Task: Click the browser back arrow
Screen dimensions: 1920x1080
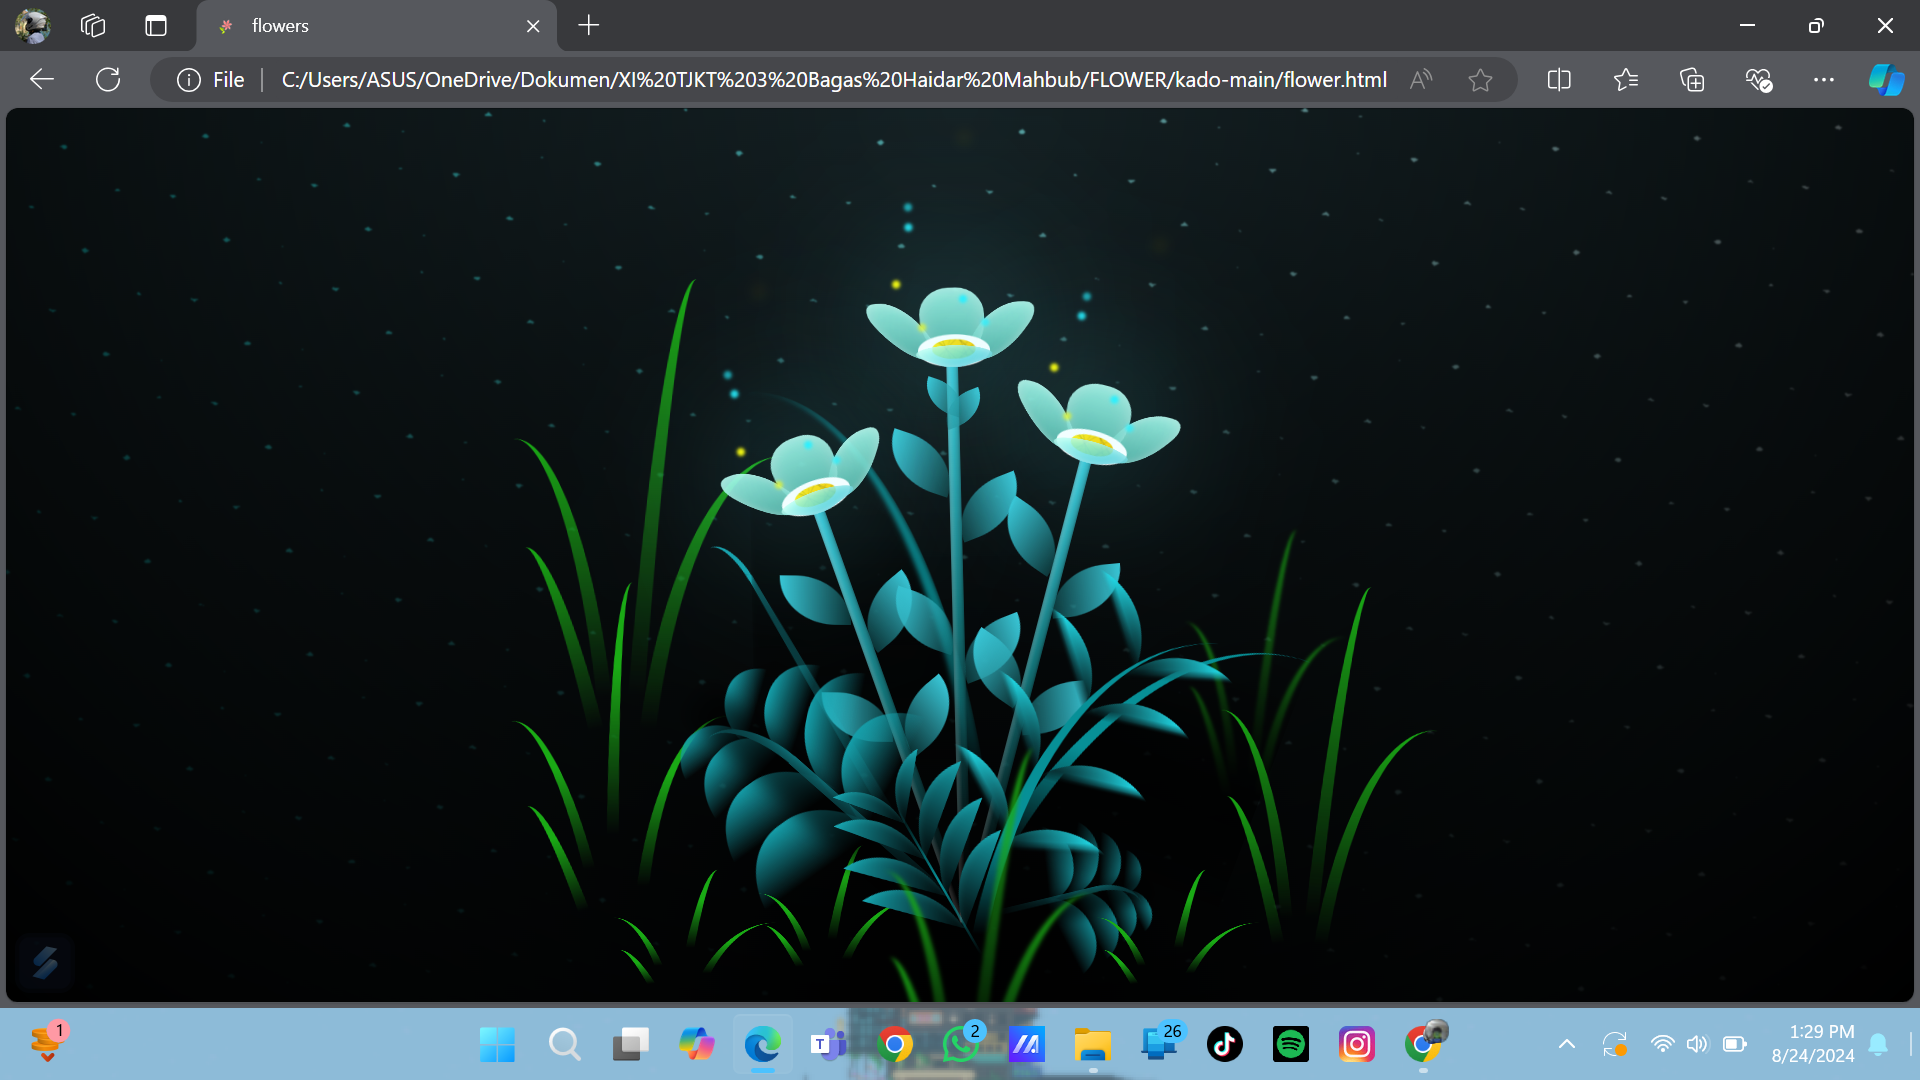Action: click(x=42, y=79)
